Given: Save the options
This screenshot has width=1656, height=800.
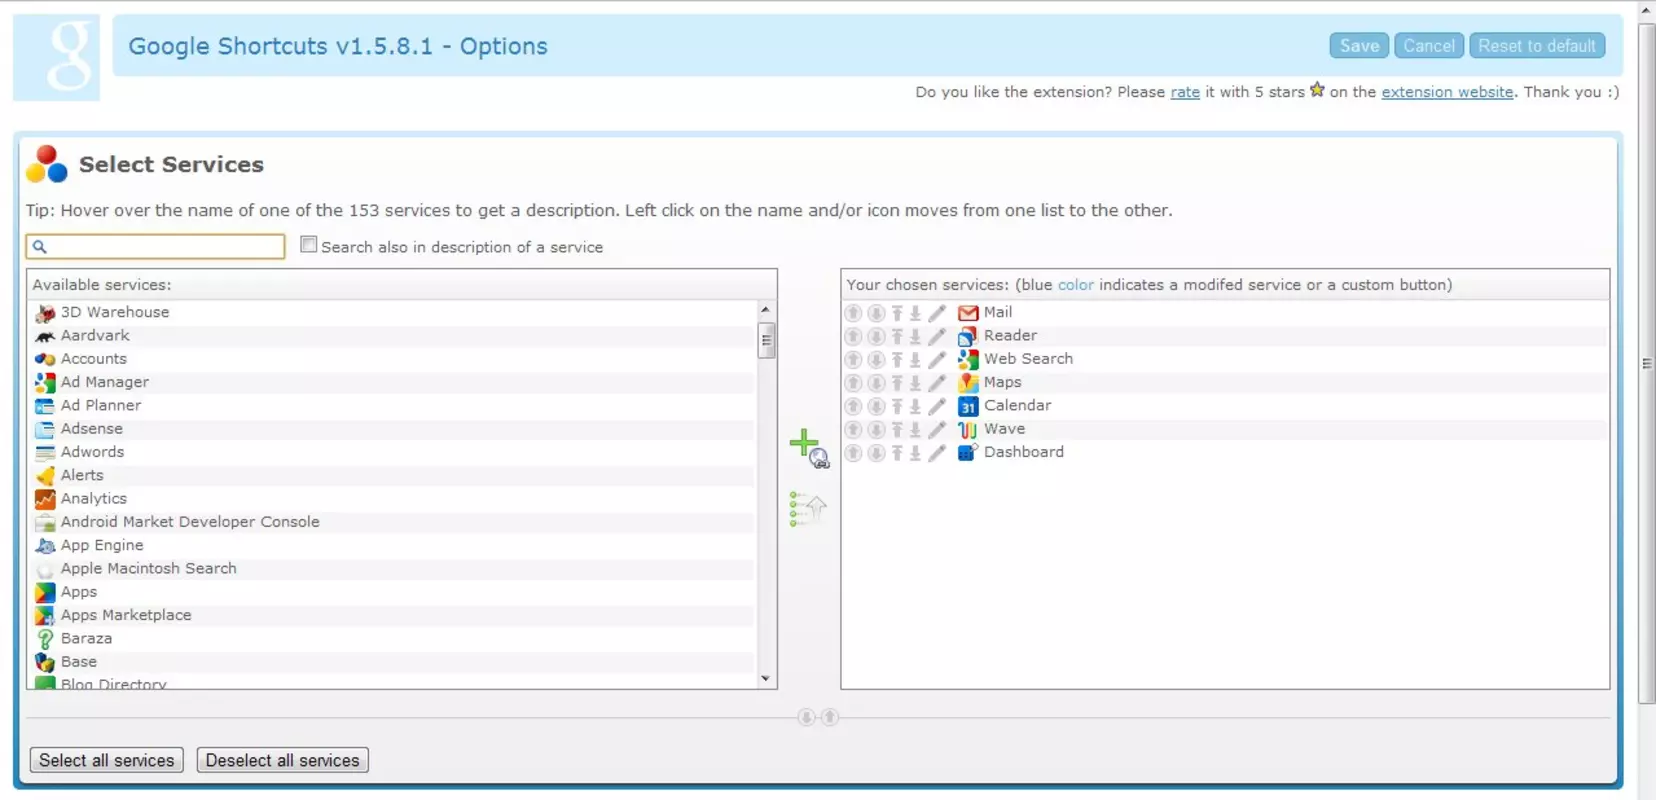Looking at the screenshot, I should coord(1359,46).
